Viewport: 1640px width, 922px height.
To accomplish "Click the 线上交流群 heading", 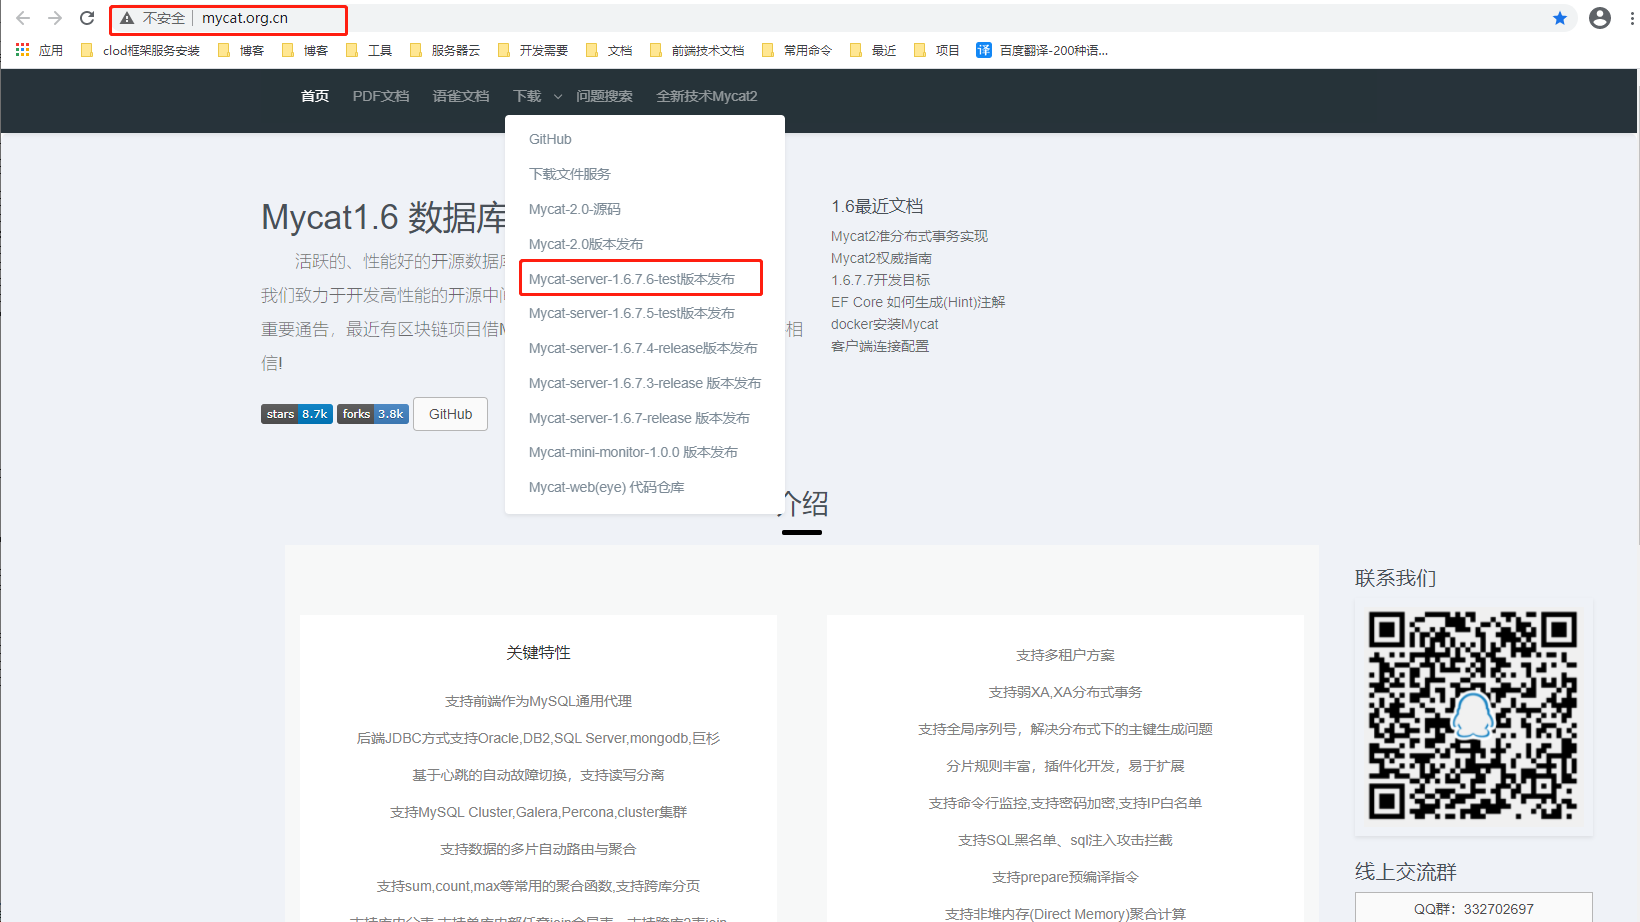I will [x=1405, y=872].
